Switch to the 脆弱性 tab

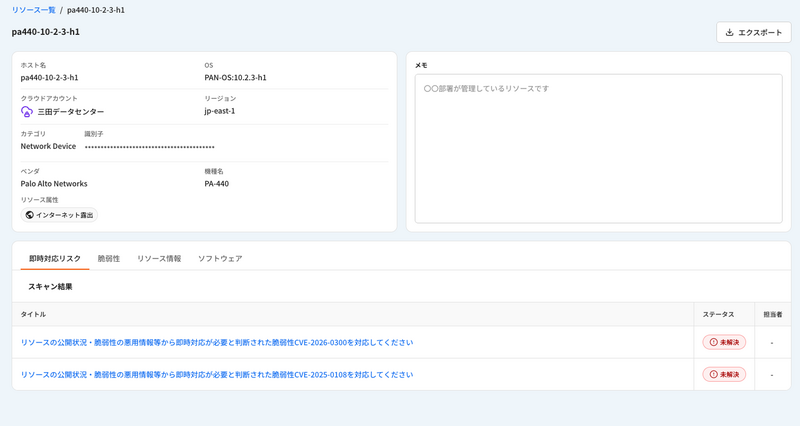pyautogui.click(x=109, y=259)
